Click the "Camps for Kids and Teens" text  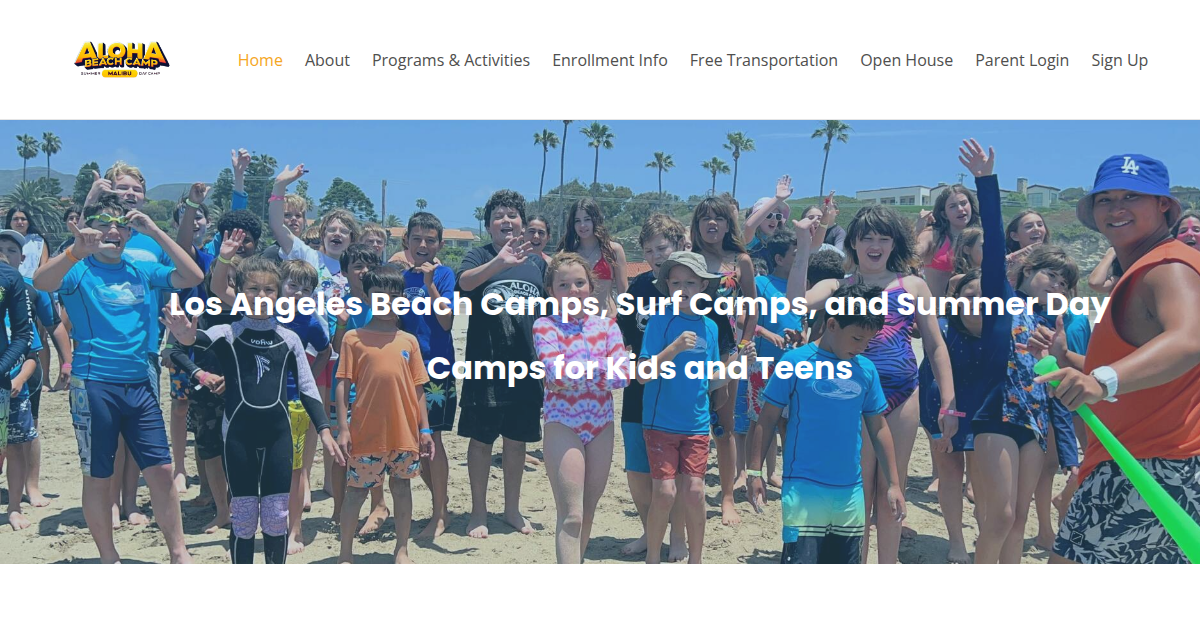click(x=640, y=368)
